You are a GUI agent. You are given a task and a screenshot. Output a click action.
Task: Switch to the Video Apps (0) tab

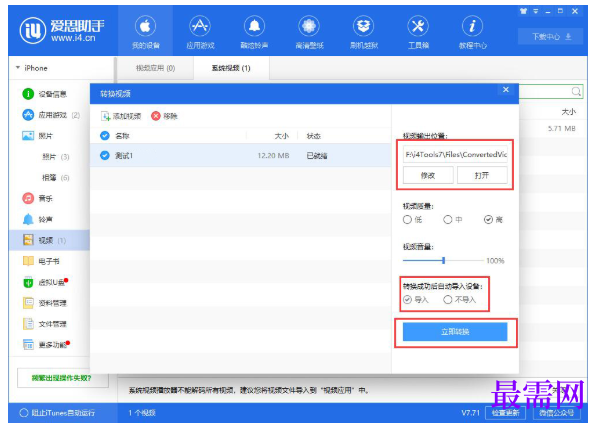[x=155, y=68]
